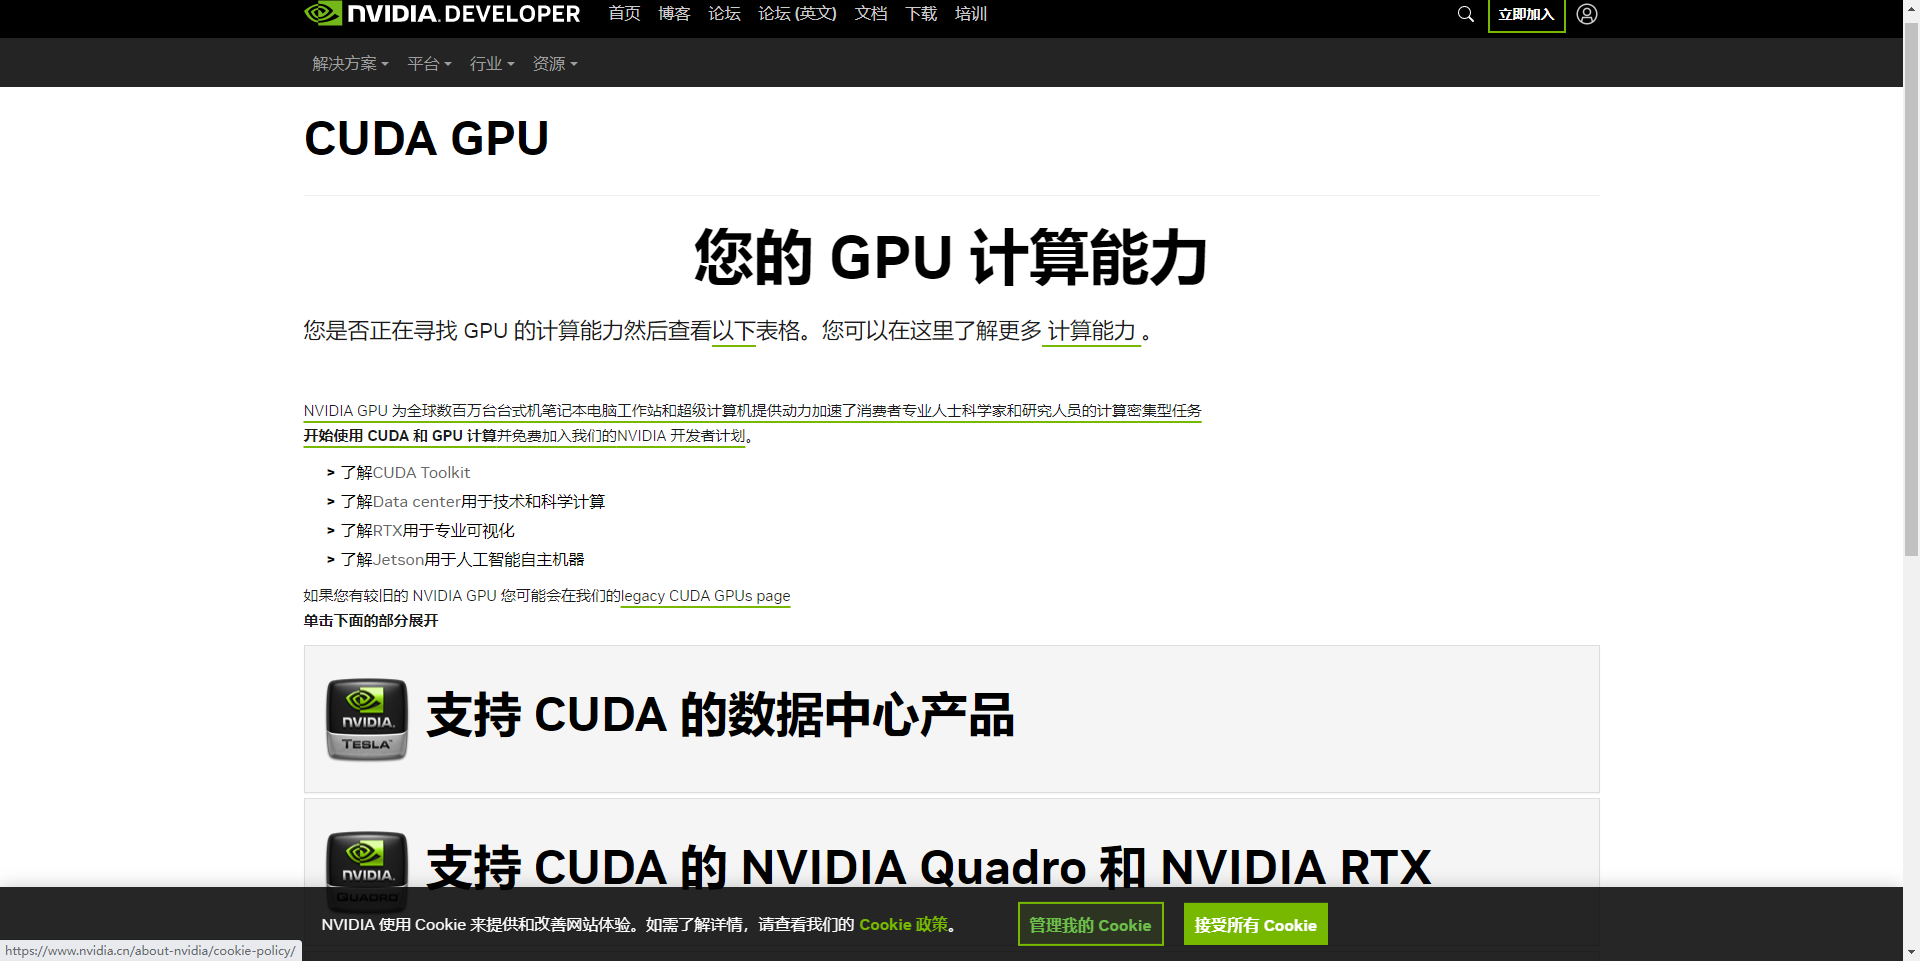Expand the 解决方案 dropdown menu

click(x=350, y=63)
